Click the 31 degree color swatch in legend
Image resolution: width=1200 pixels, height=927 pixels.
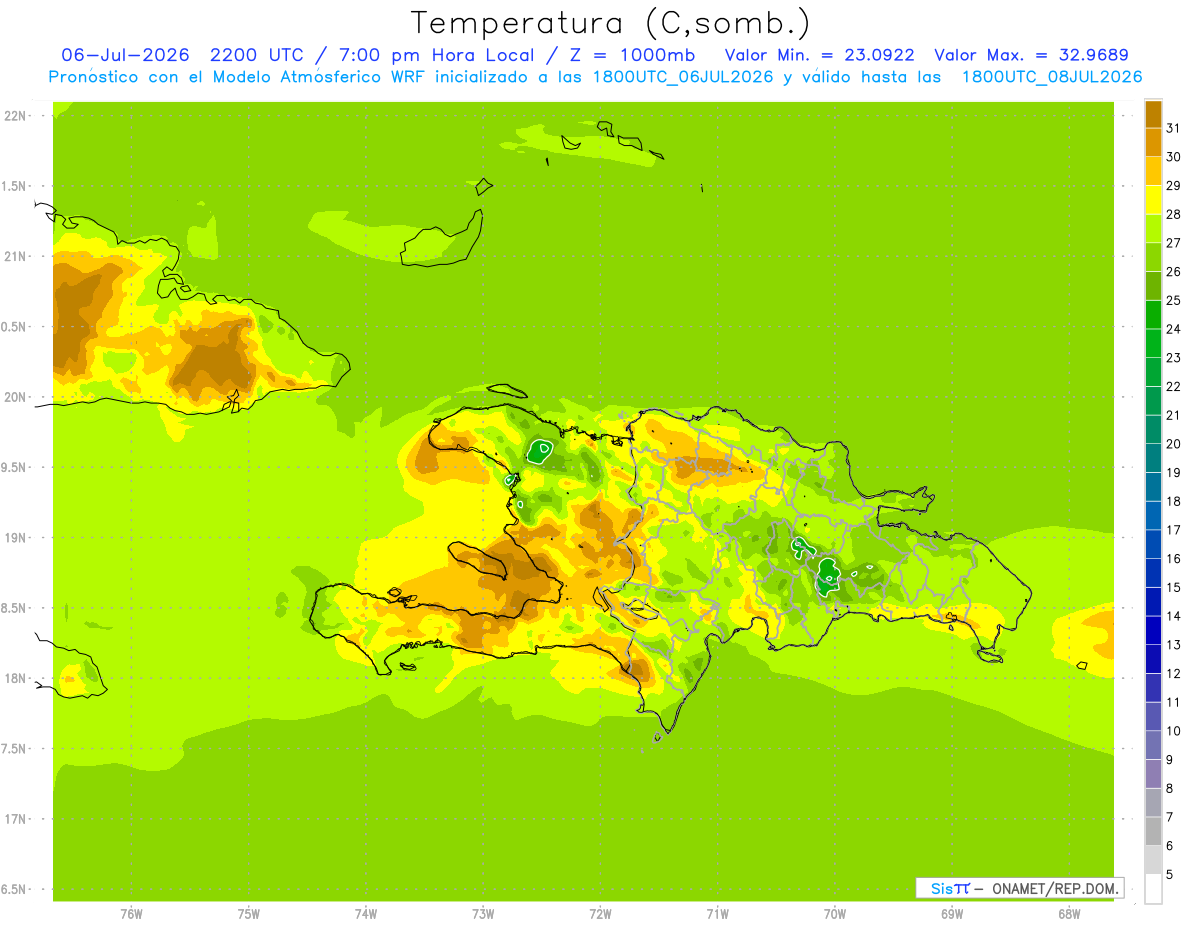tap(1153, 114)
